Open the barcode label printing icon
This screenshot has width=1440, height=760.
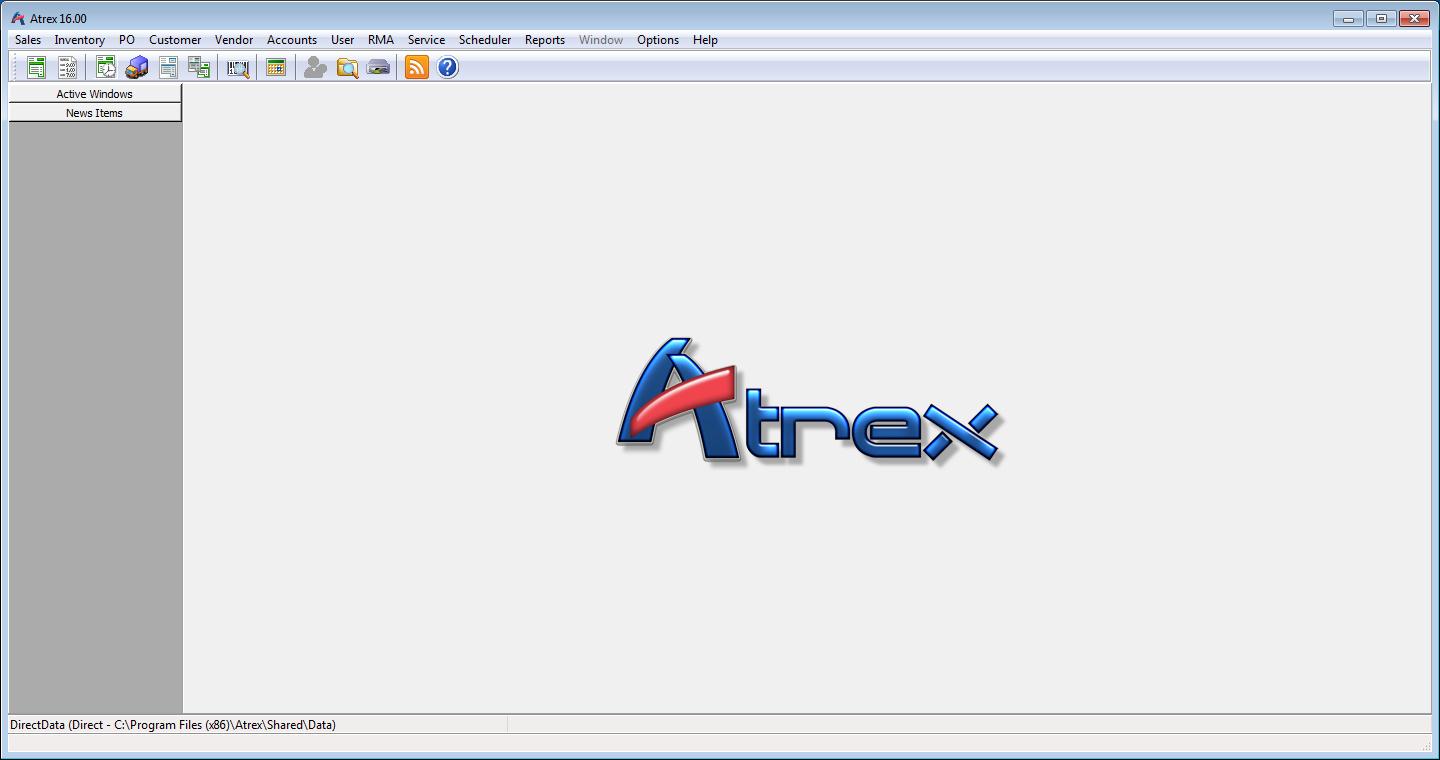coord(236,66)
